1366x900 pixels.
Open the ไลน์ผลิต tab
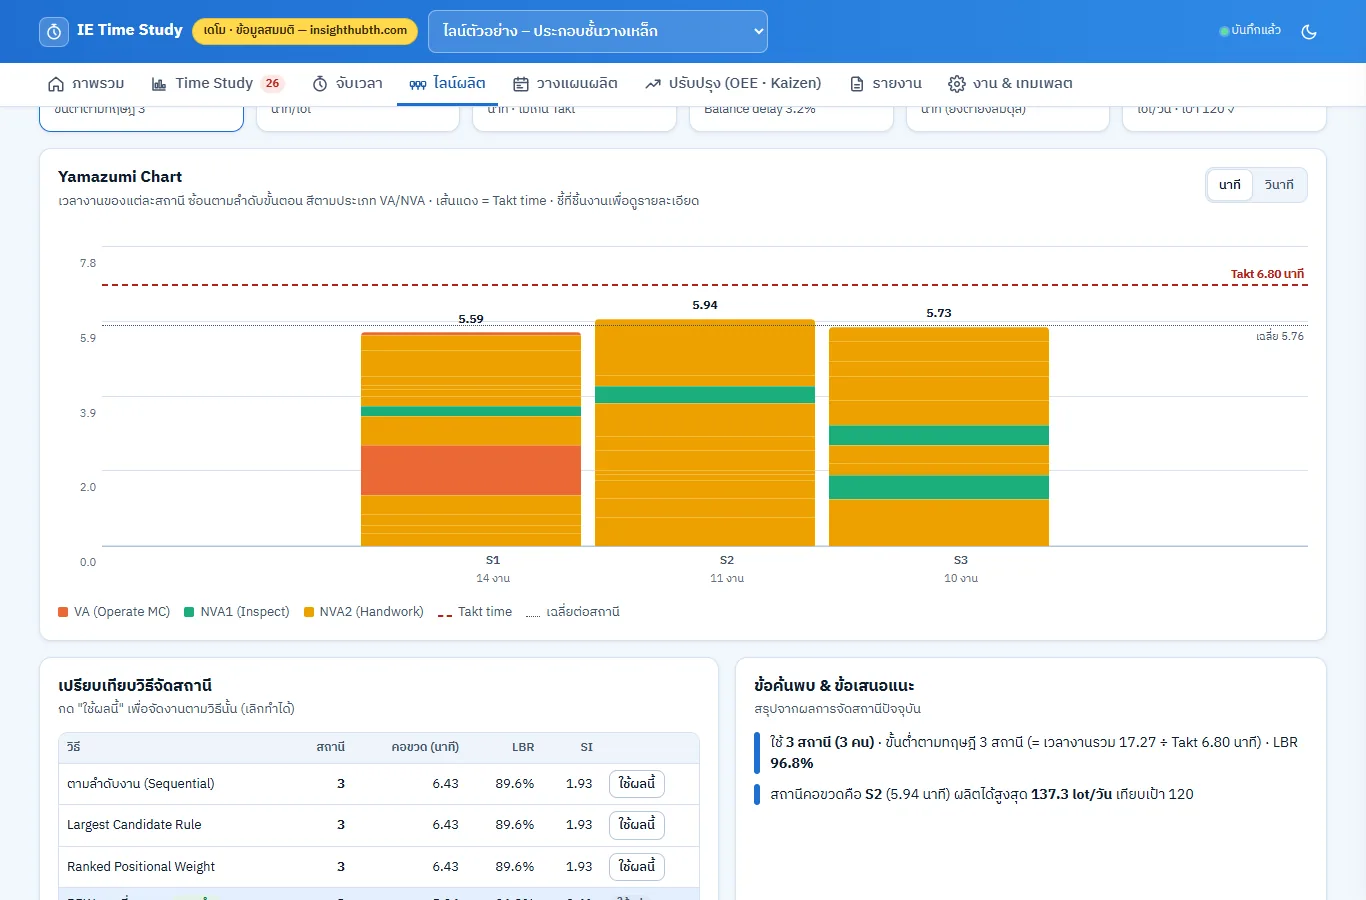[447, 84]
